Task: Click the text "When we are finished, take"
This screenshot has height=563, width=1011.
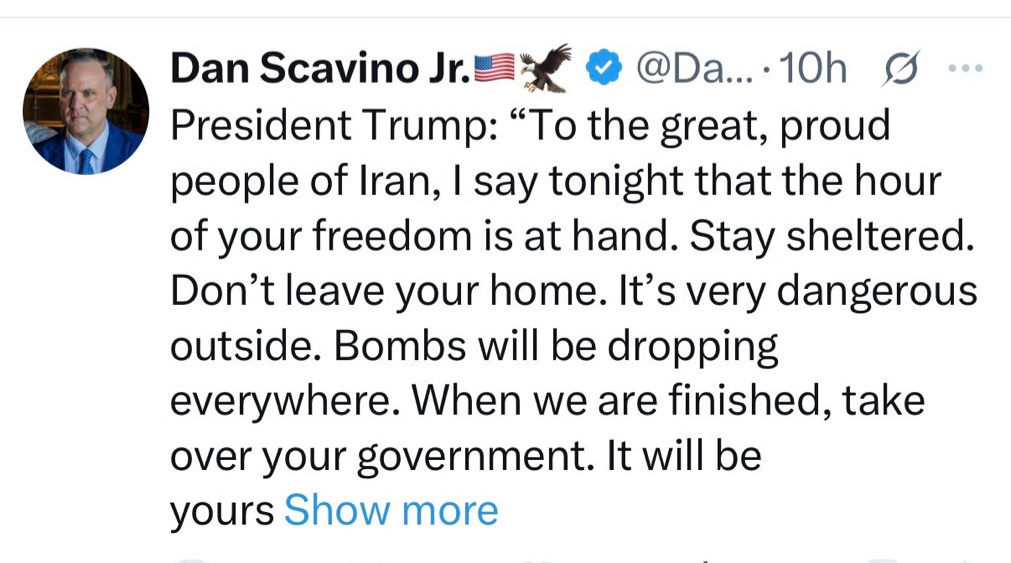Action: click(669, 401)
